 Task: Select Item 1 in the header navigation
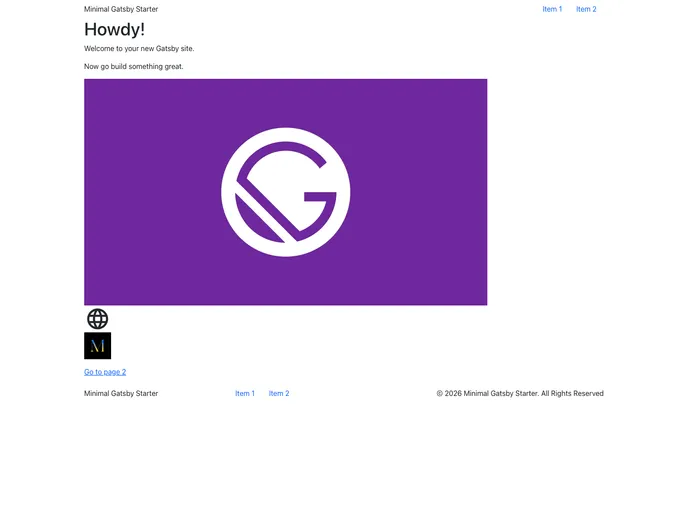point(552,9)
